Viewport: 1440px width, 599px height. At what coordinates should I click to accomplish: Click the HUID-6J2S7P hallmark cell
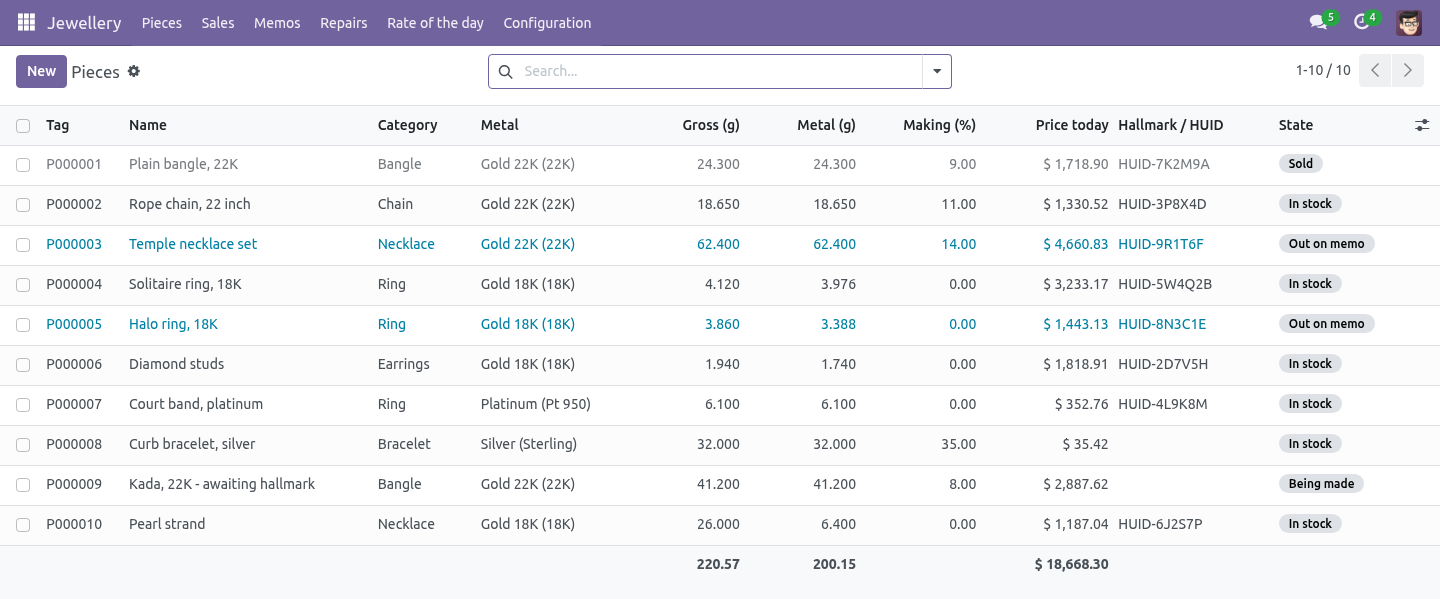coord(1160,524)
